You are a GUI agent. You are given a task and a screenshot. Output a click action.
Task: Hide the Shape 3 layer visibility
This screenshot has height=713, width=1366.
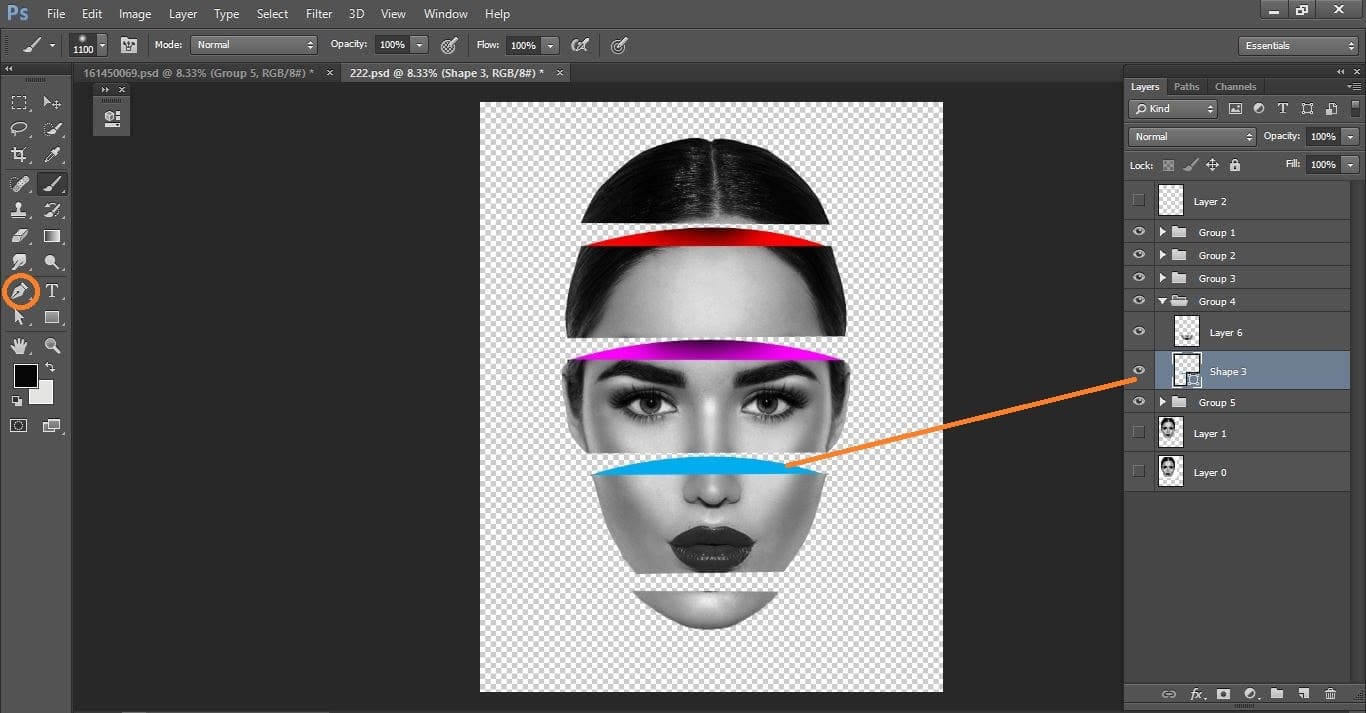[1138, 370]
